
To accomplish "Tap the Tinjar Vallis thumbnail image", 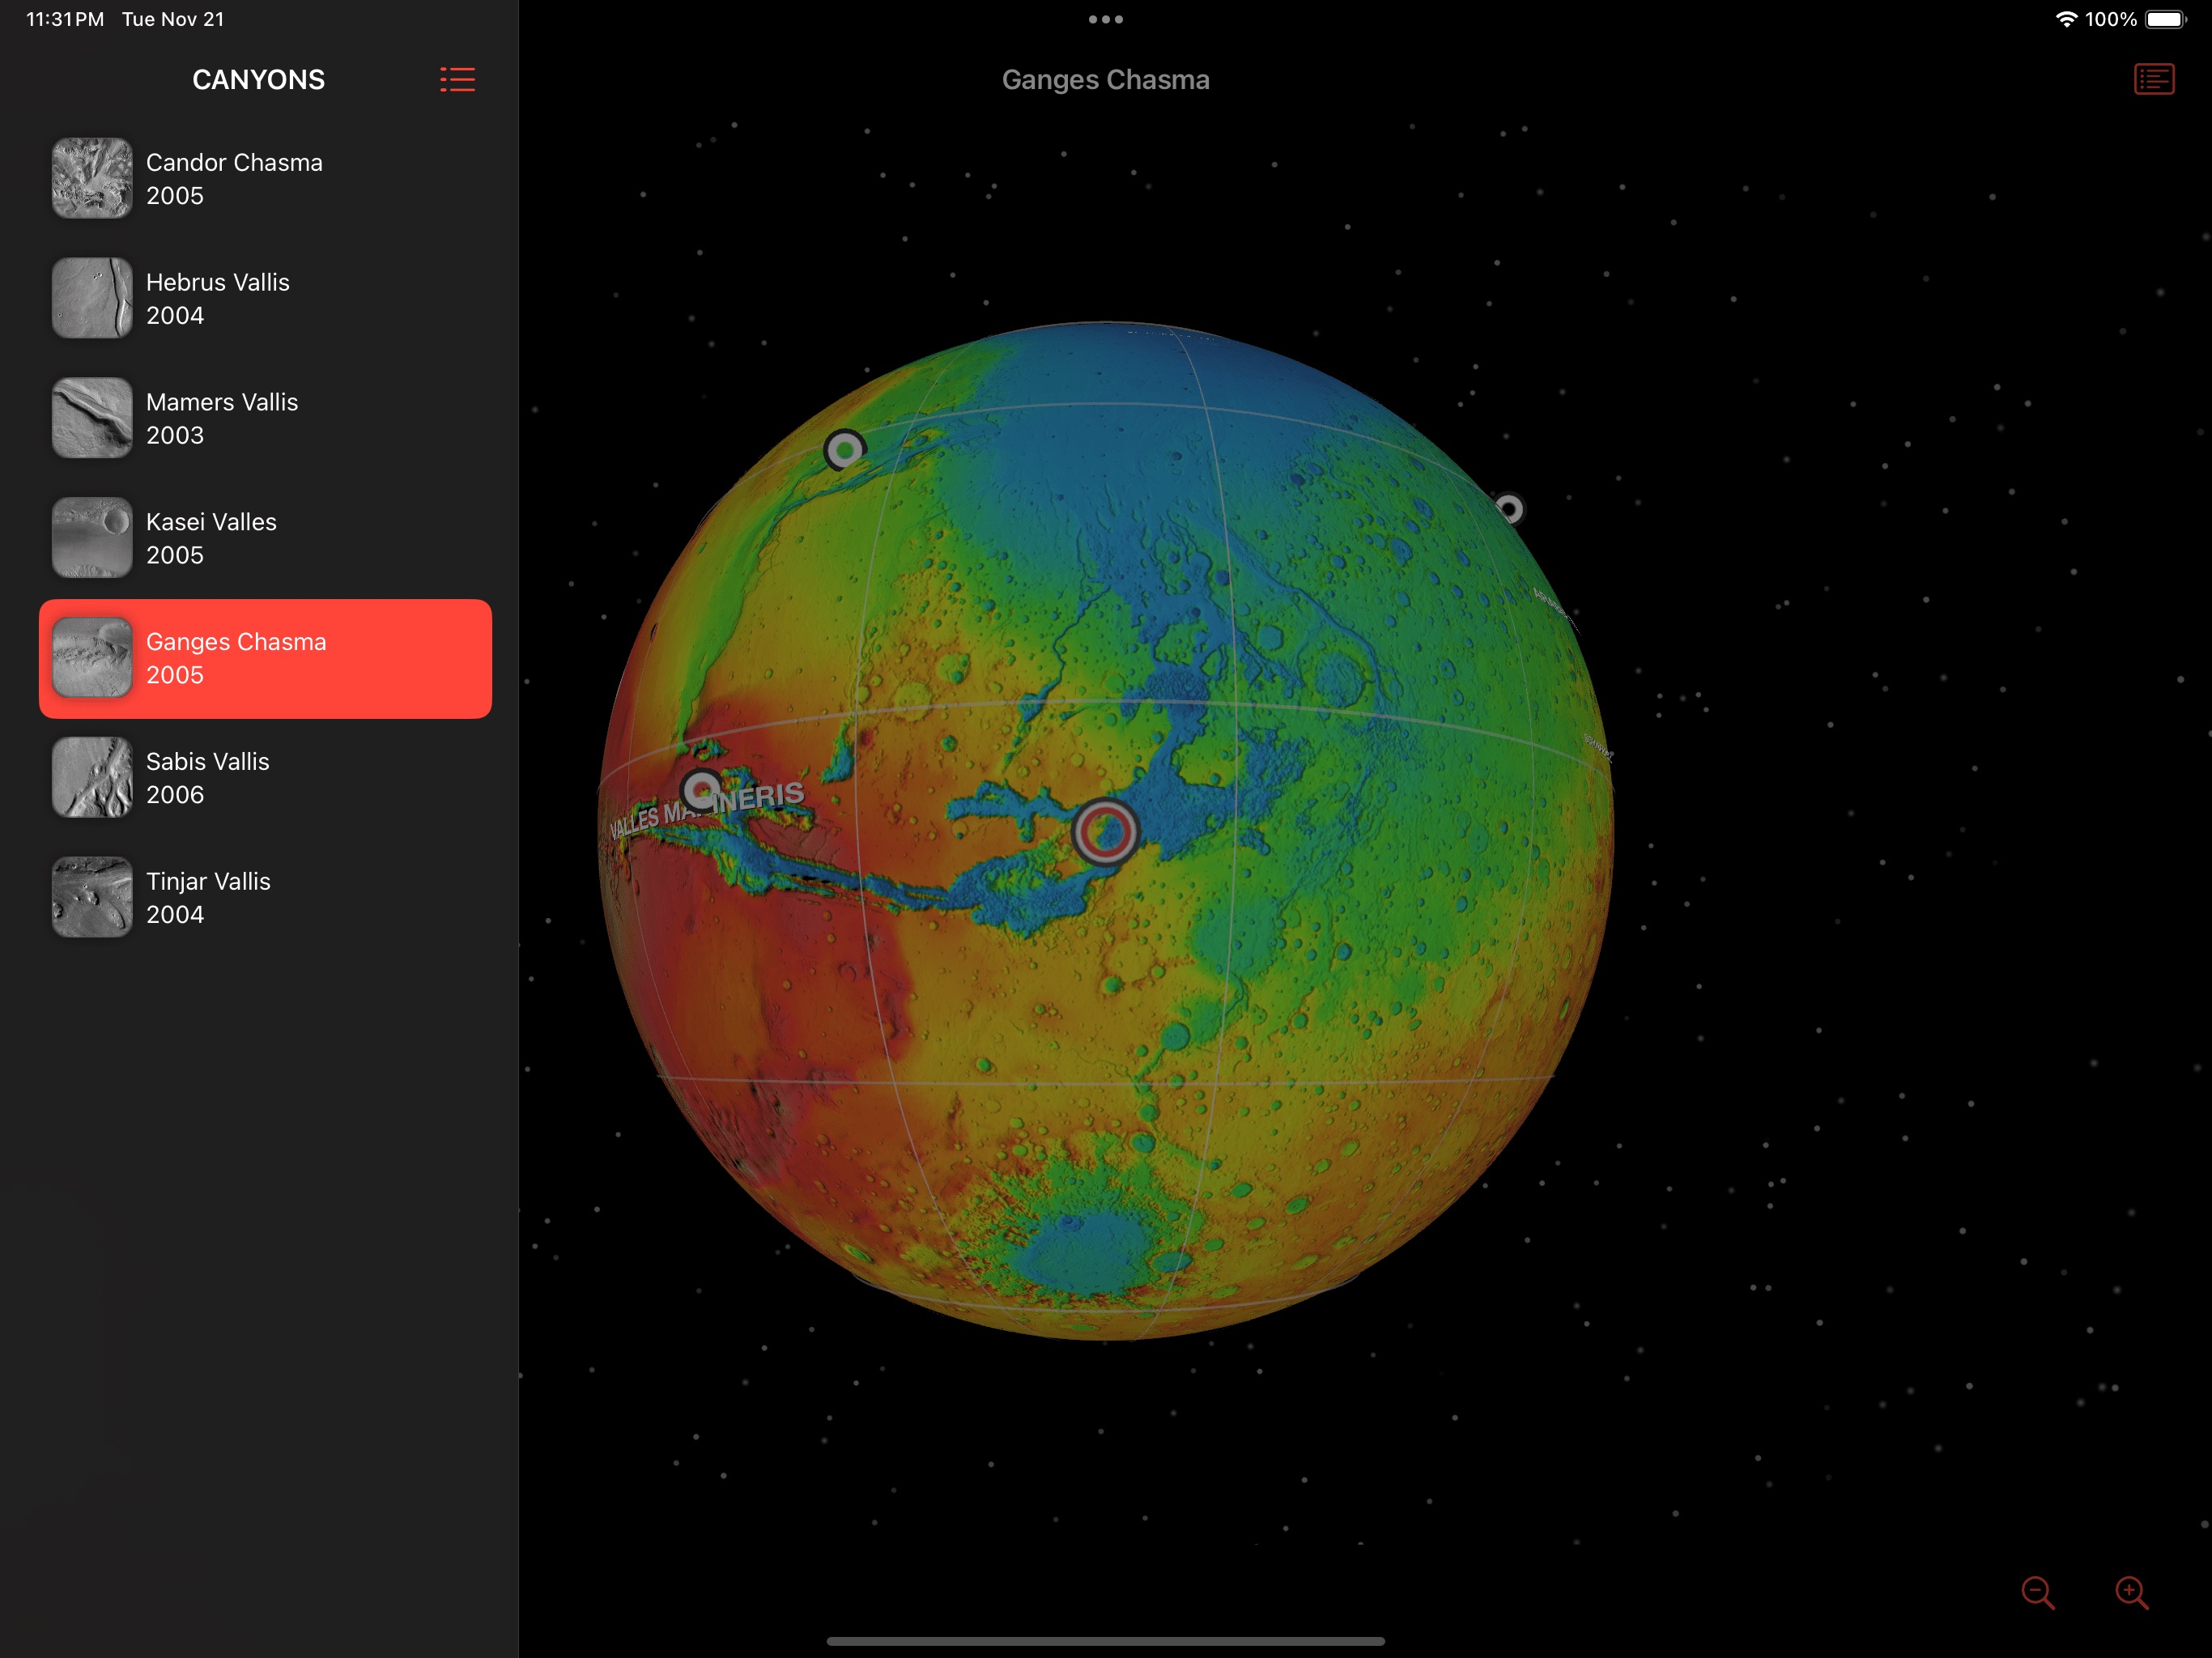I will 92,897.
